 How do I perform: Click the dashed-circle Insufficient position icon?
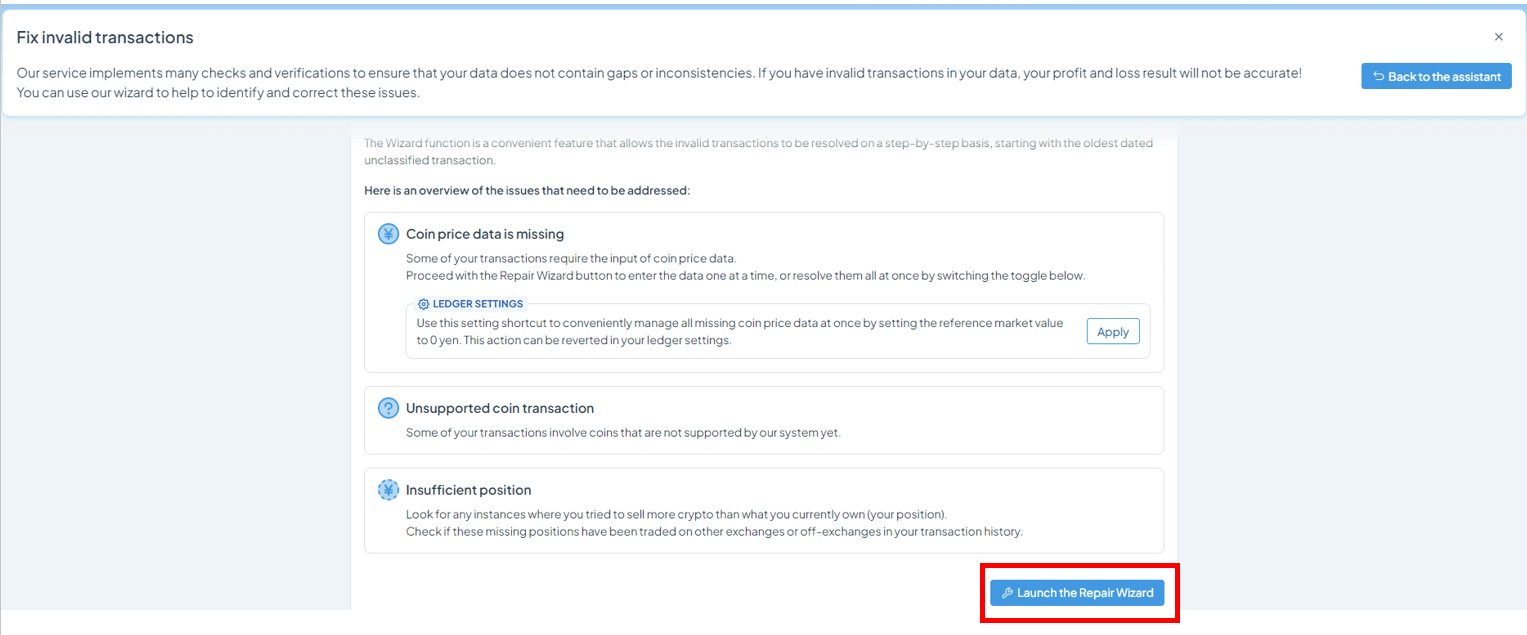point(388,490)
